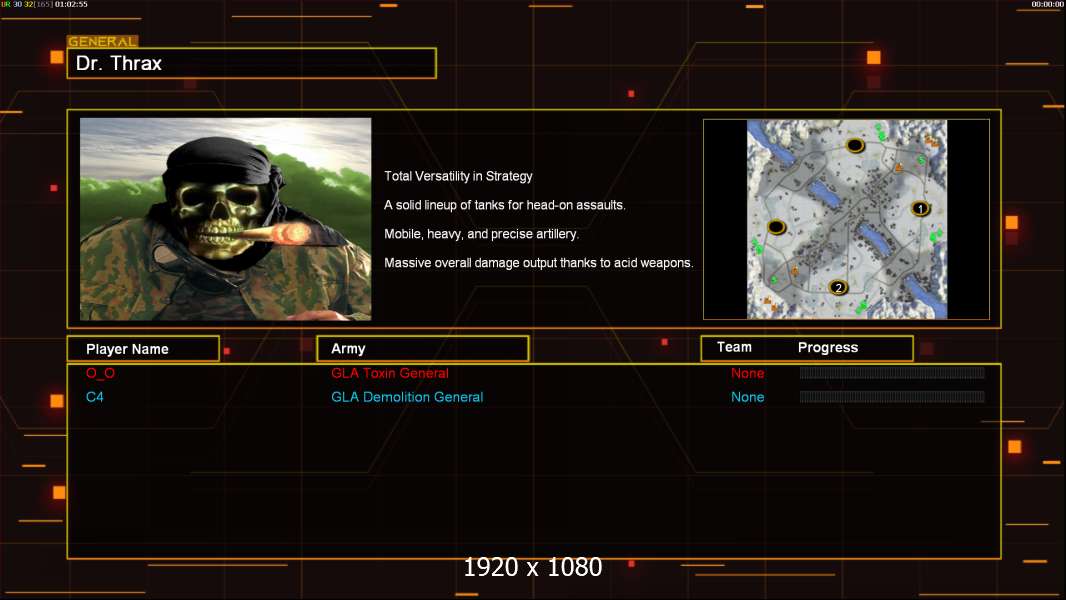This screenshot has width=1066, height=600.
Task: Select start position marker 1 on map
Action: click(x=921, y=209)
